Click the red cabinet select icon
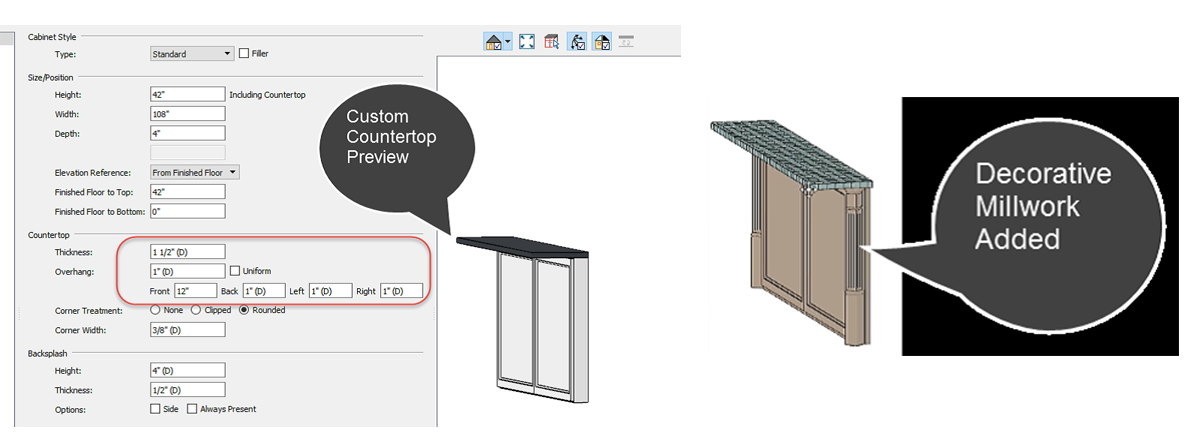This screenshot has width=1188, height=446. 552,42
